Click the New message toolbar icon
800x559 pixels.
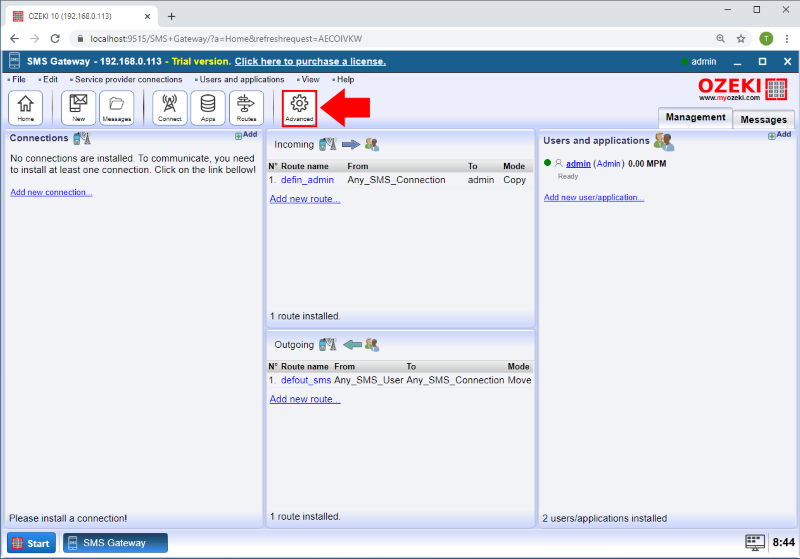coord(79,108)
